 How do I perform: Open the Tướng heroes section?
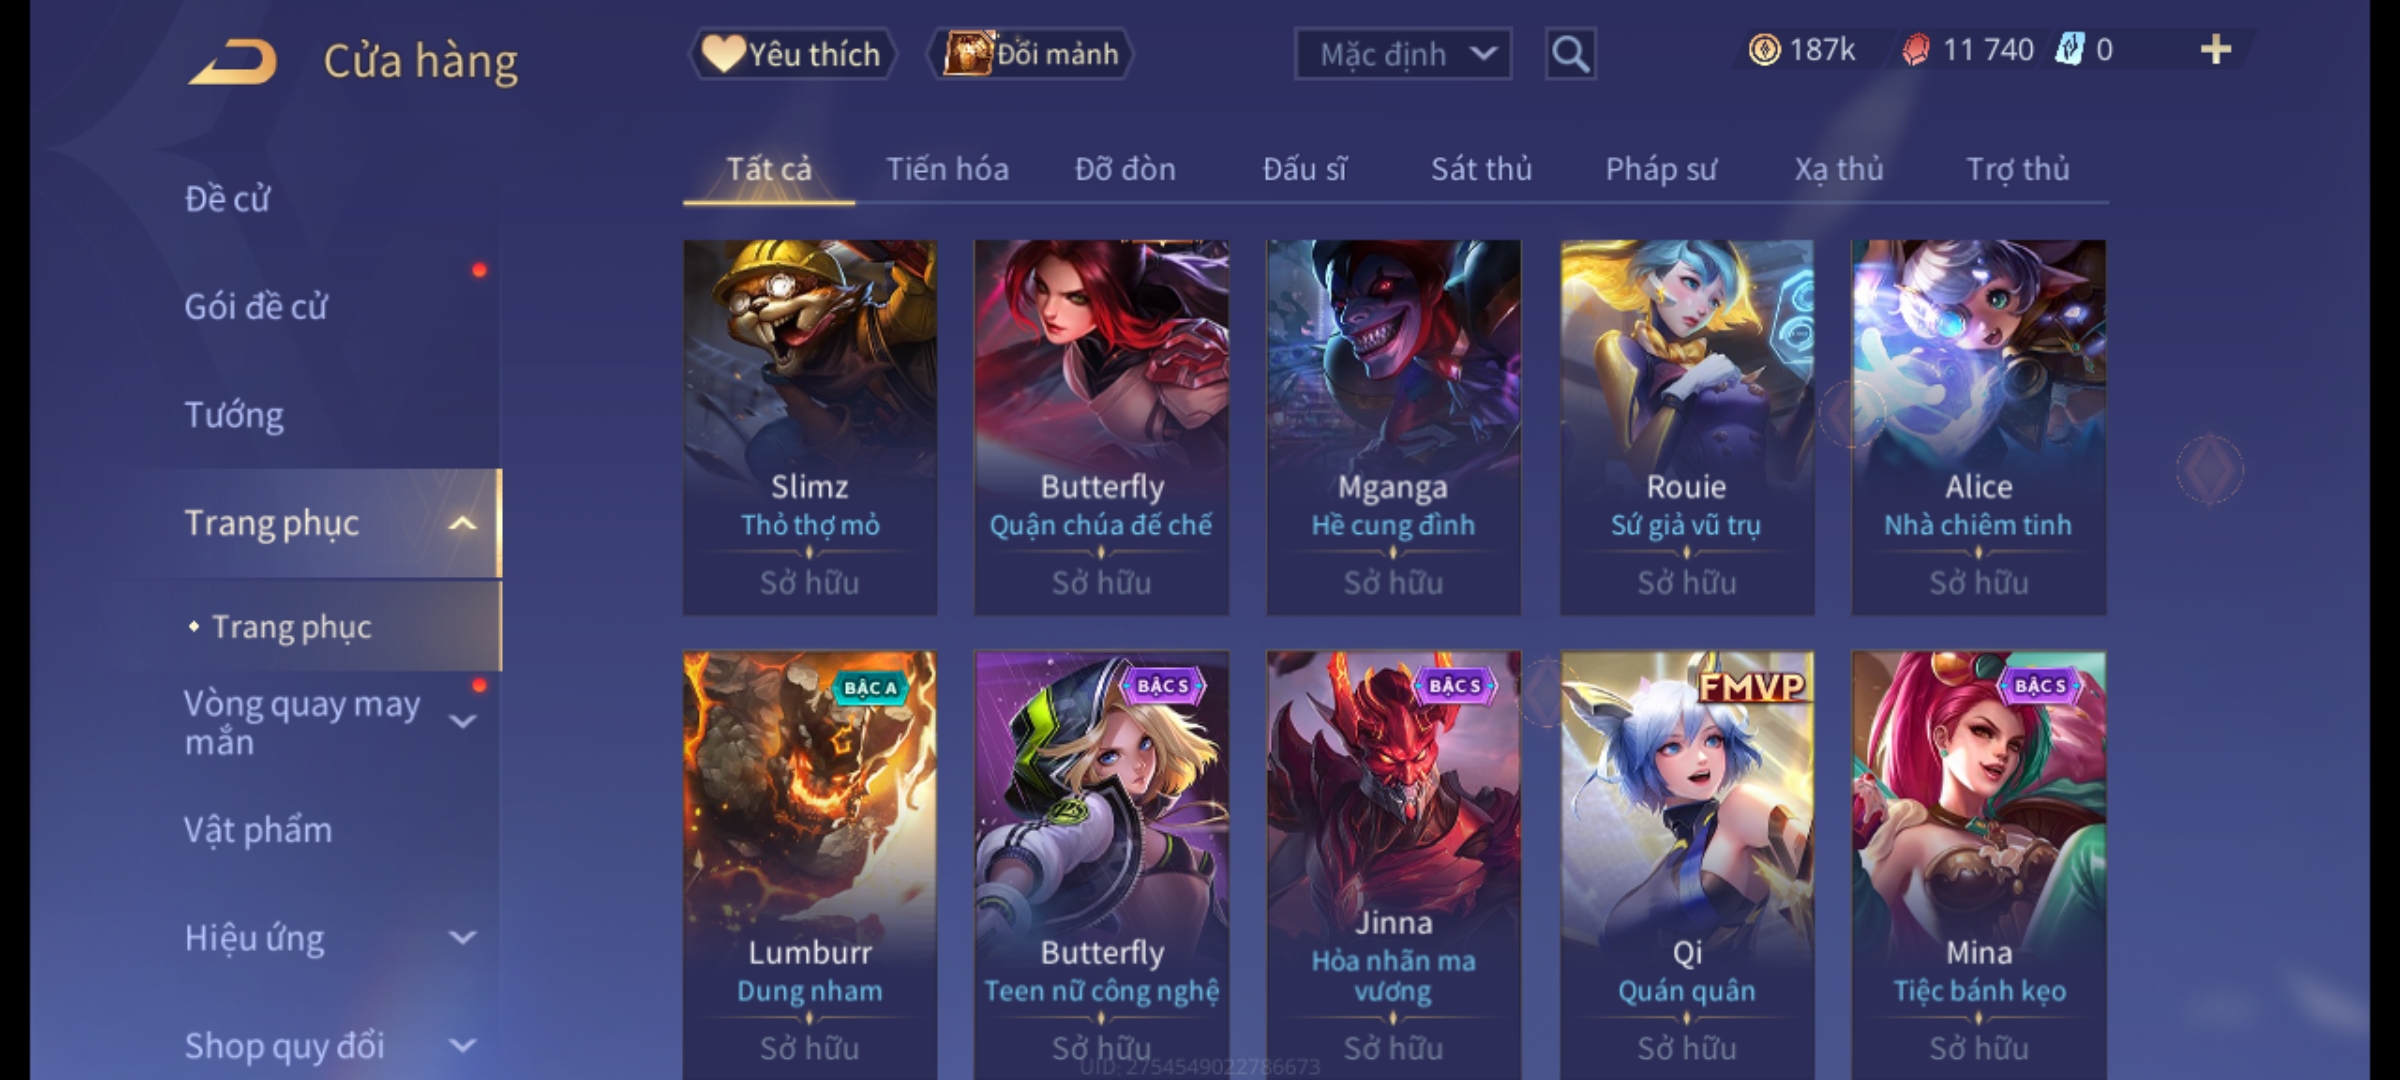click(234, 414)
